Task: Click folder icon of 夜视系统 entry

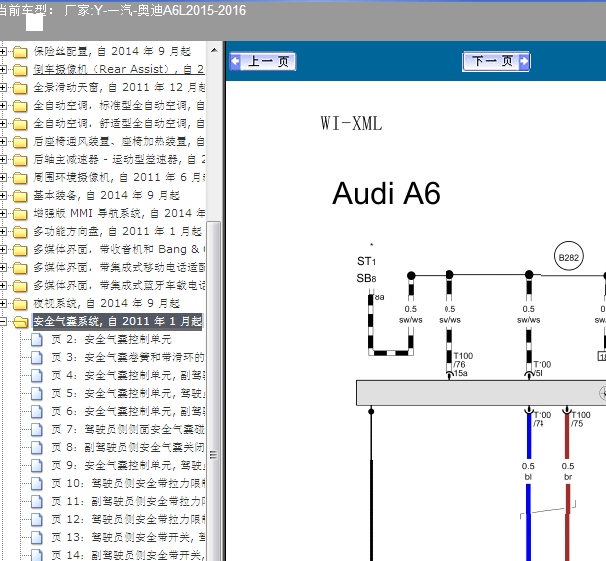Action: [20, 304]
